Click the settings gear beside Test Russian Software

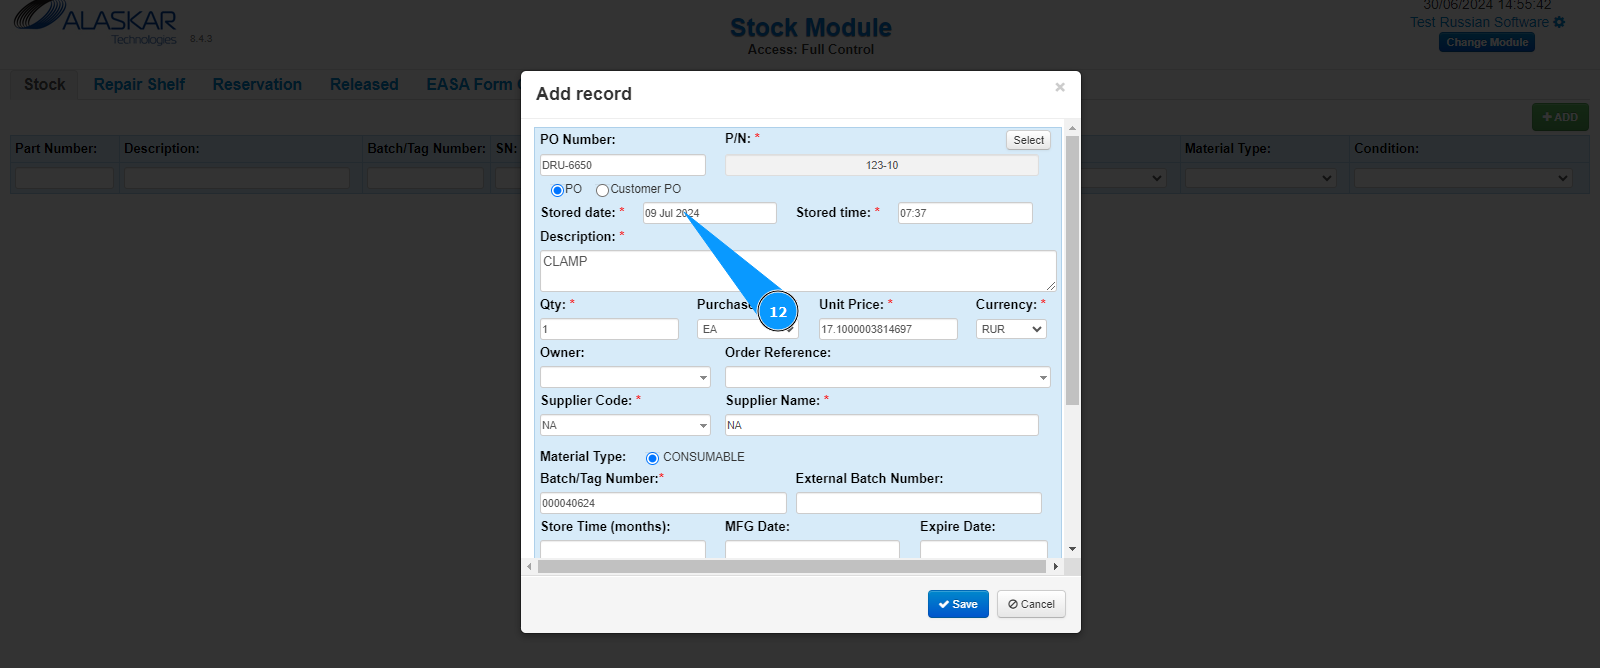tap(1559, 22)
